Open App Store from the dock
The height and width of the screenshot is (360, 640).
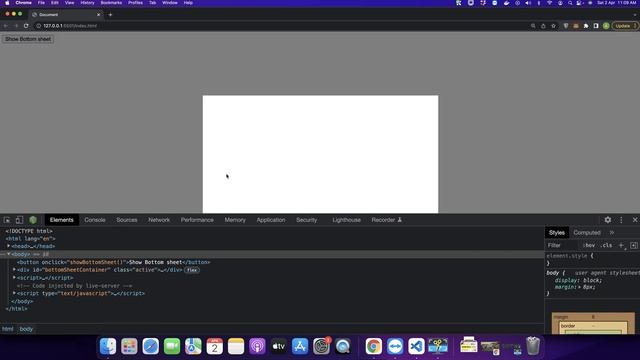tap(300, 347)
